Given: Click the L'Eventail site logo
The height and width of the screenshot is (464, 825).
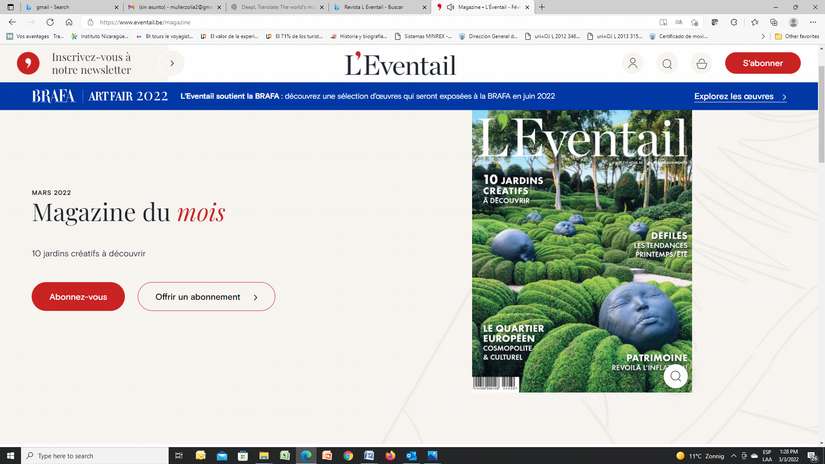Looking at the screenshot, I should pos(400,64).
